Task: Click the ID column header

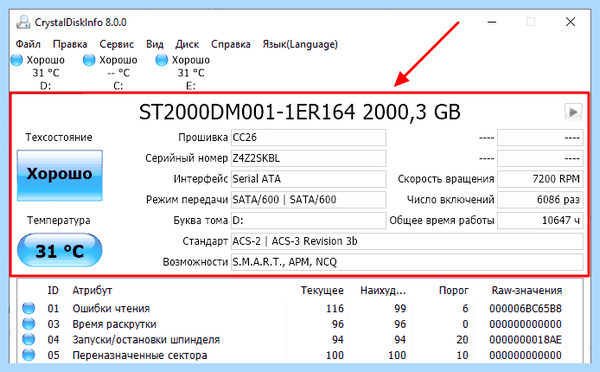Action: [53, 290]
